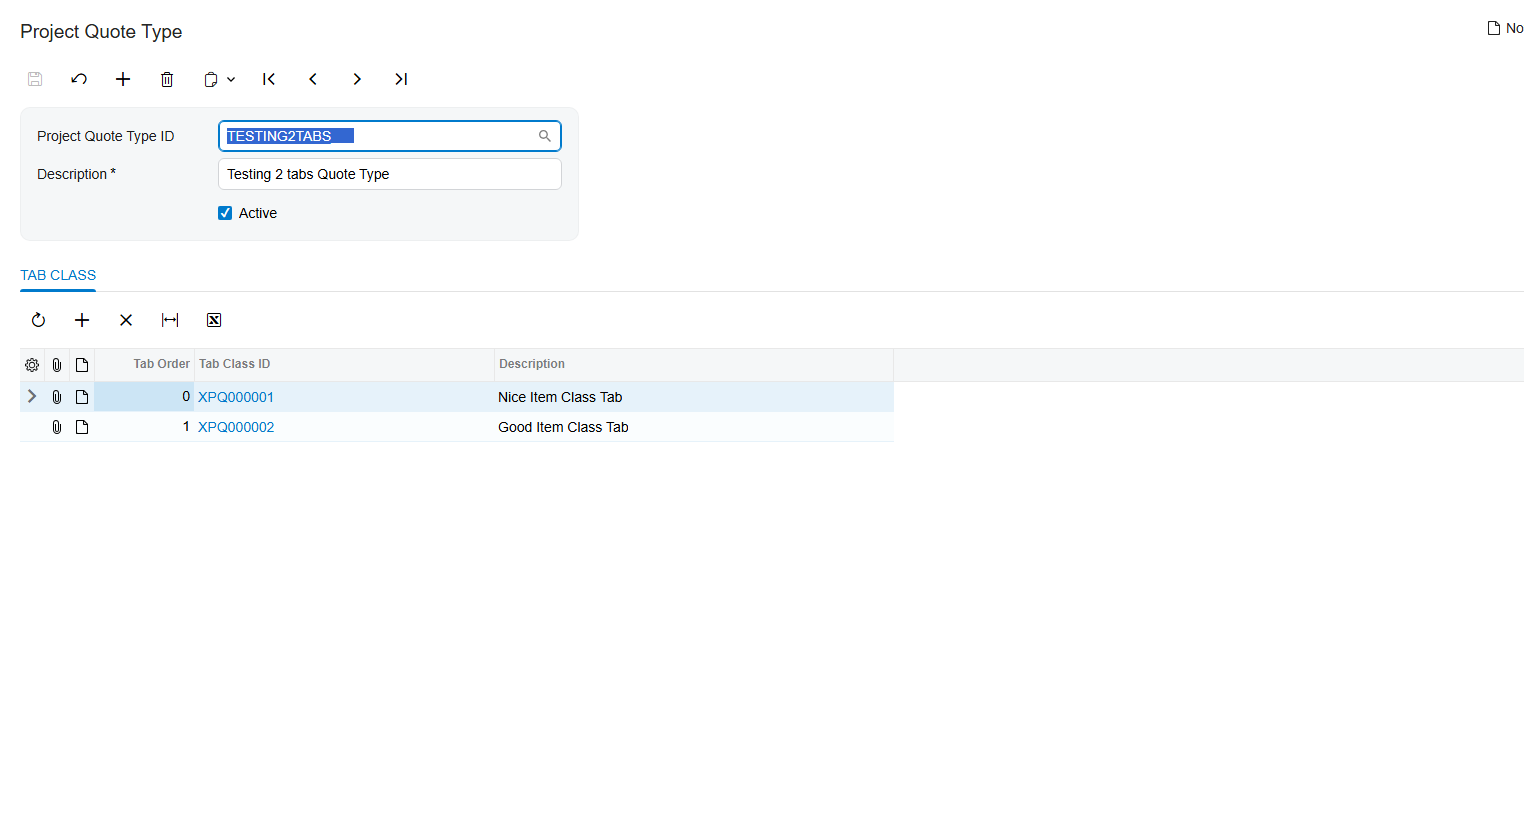Screen dimensions: 1524x816
Task: Go to the first record
Action: coord(269,79)
